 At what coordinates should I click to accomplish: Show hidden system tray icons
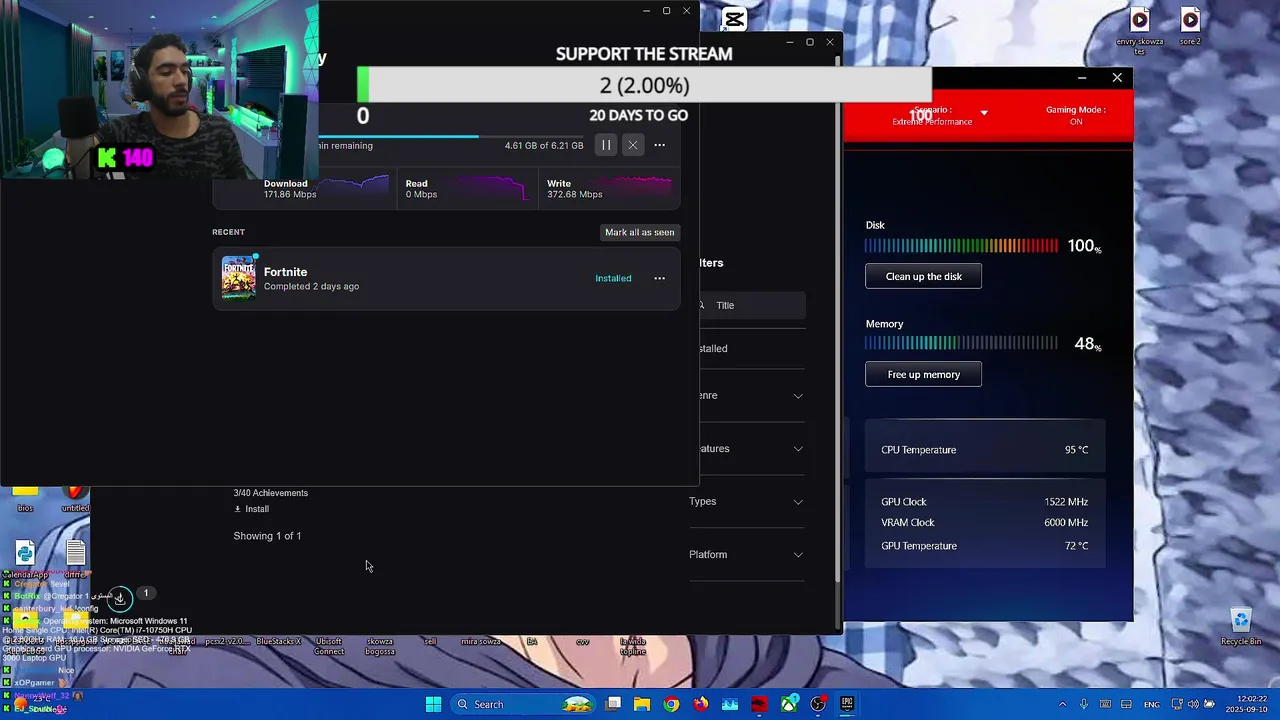point(1062,704)
